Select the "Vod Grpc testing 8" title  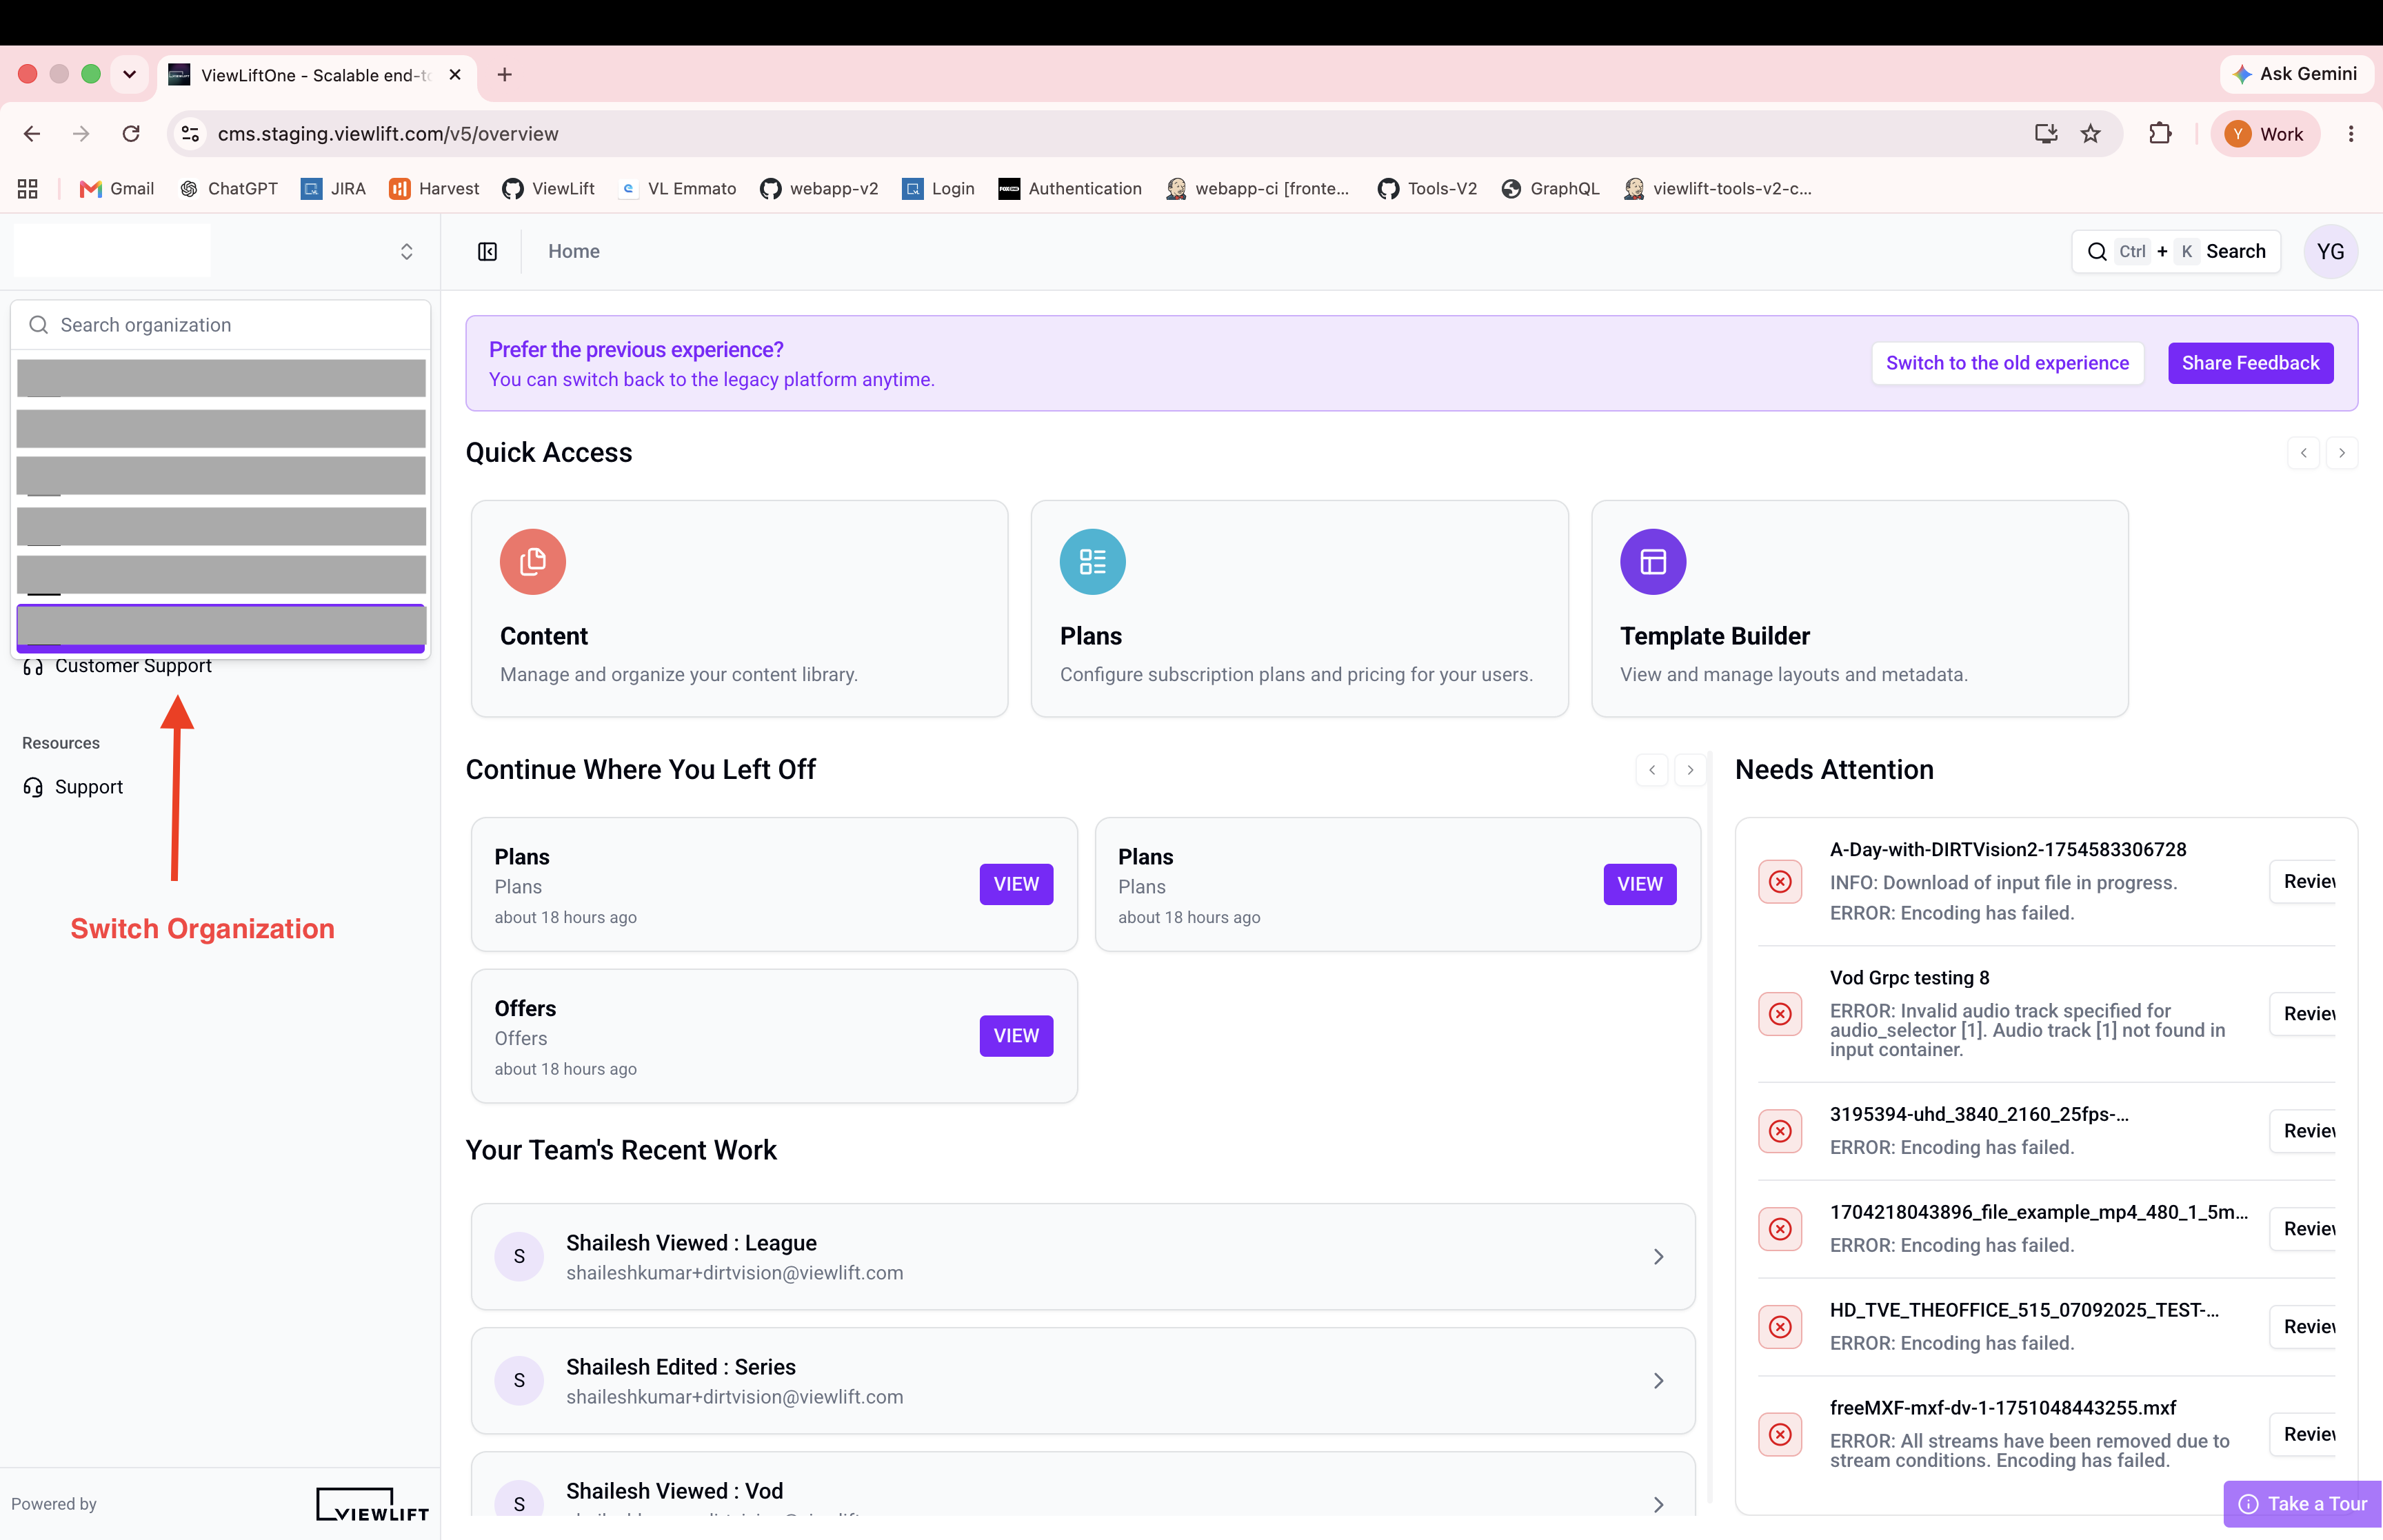[x=1909, y=978]
